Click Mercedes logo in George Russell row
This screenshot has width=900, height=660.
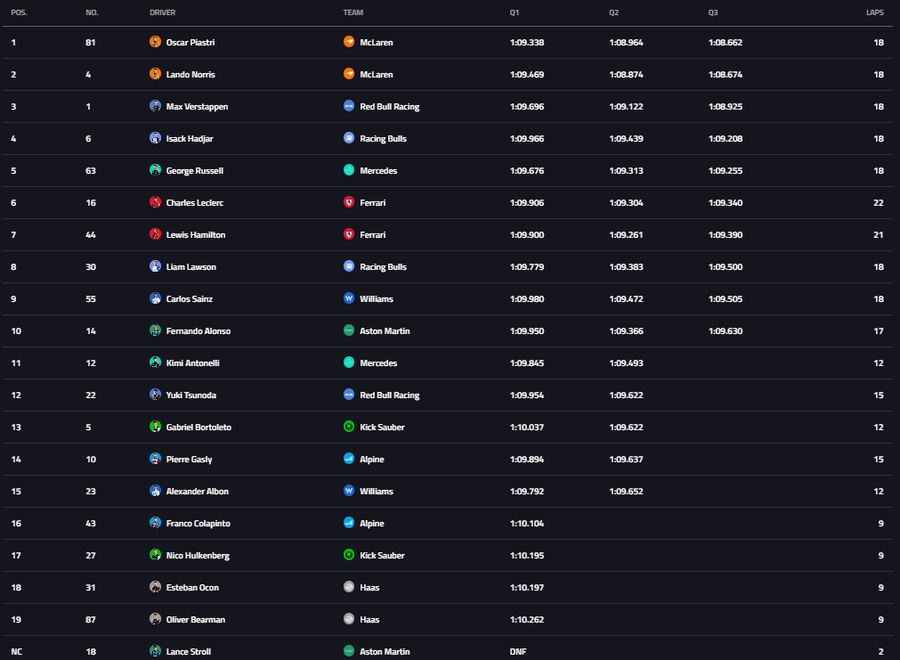[349, 170]
